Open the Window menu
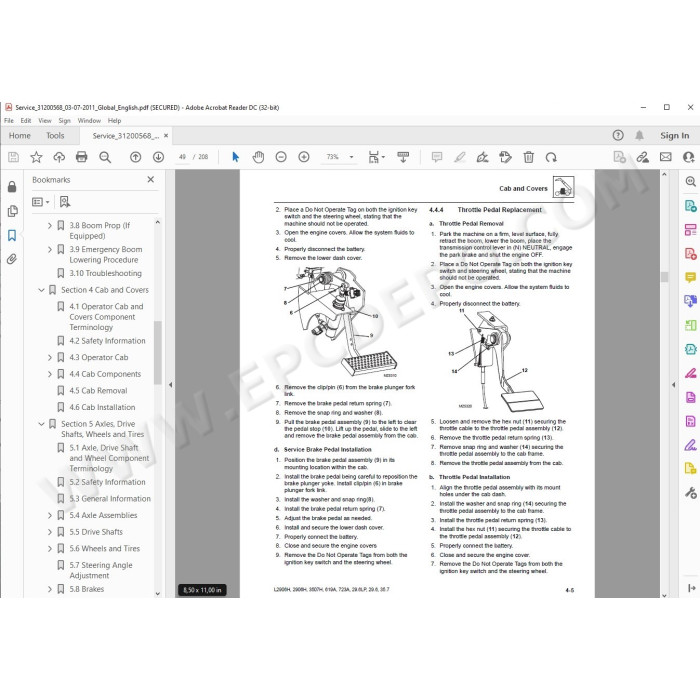This screenshot has height=700, width=700. pos(89,121)
